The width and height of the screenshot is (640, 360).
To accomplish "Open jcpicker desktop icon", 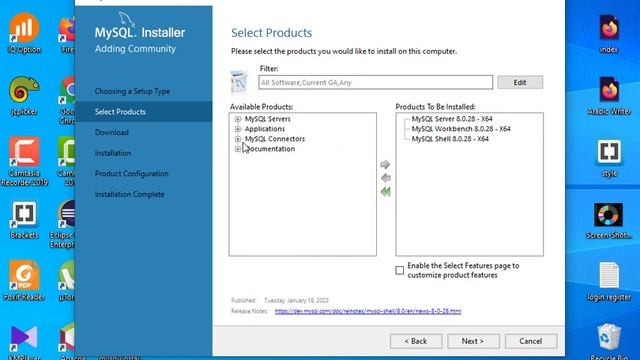I will click(x=24, y=95).
